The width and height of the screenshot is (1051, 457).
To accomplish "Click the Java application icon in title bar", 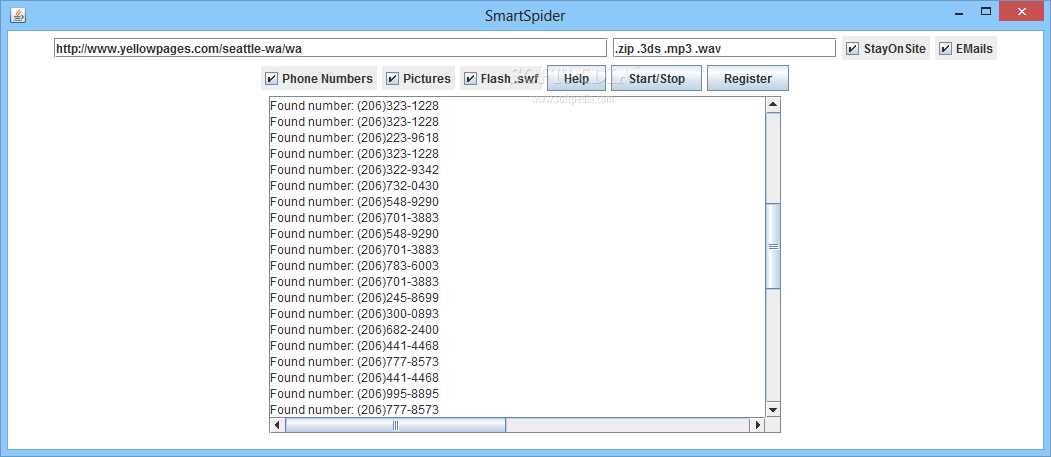I will 18,14.
